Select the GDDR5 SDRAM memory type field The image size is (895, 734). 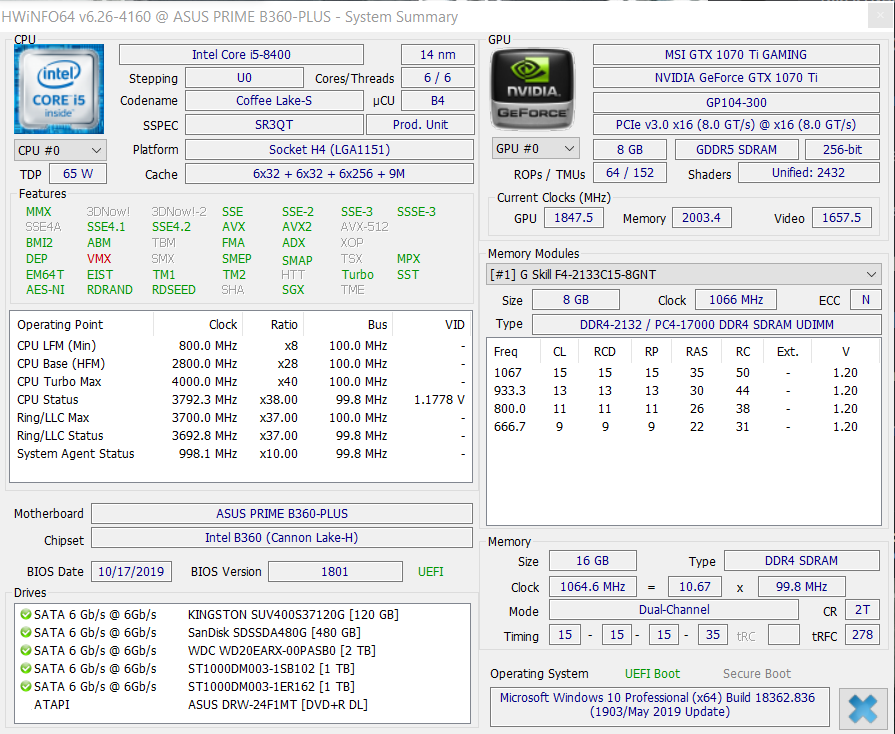pyautogui.click(x=736, y=150)
